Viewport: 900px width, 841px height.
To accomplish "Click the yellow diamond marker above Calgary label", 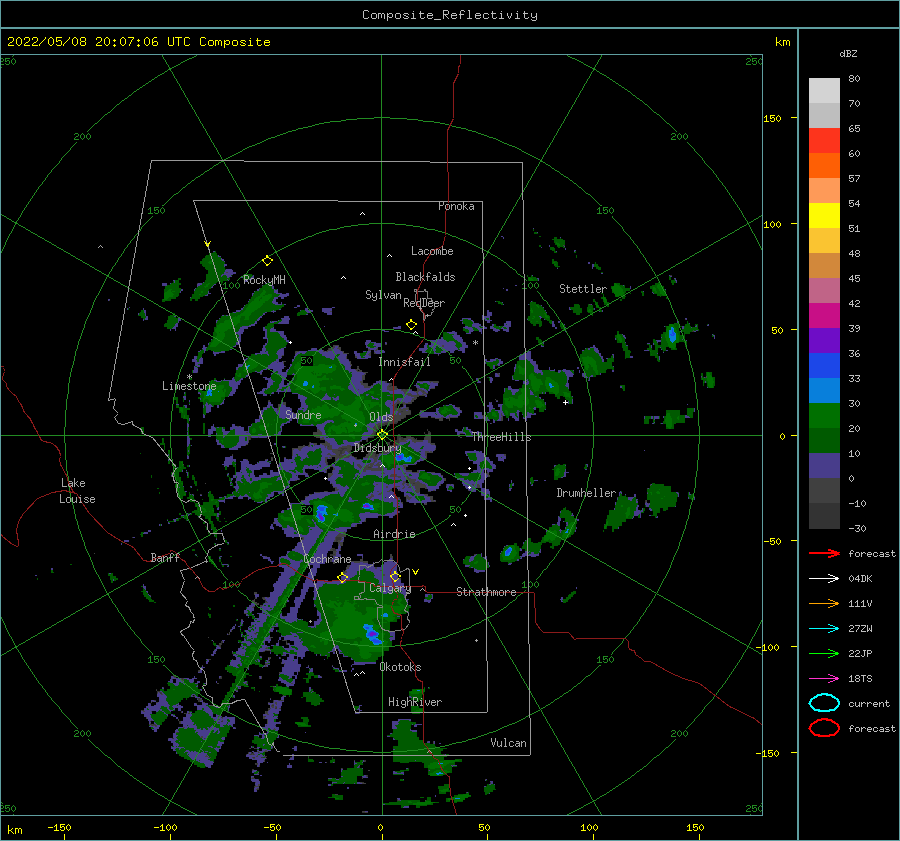I will (x=395, y=576).
